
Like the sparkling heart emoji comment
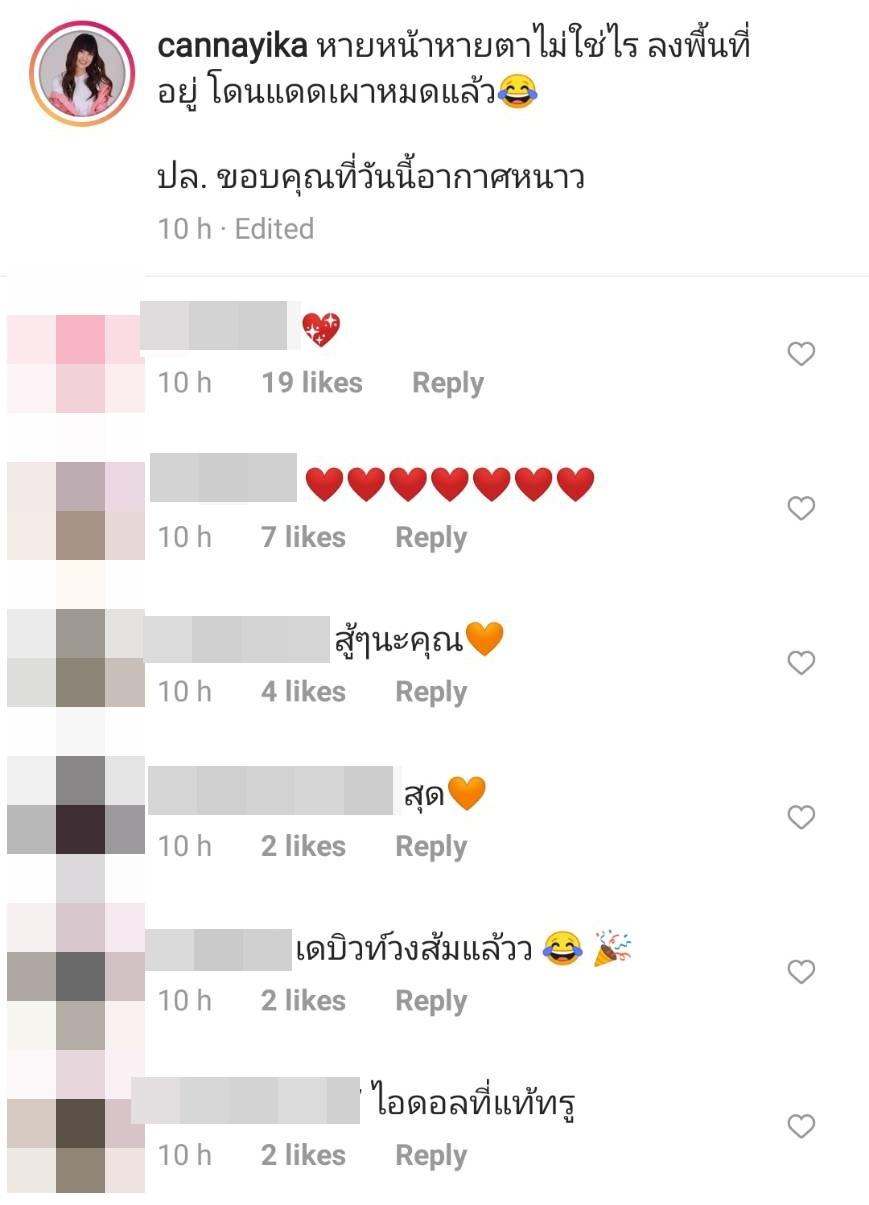point(801,353)
